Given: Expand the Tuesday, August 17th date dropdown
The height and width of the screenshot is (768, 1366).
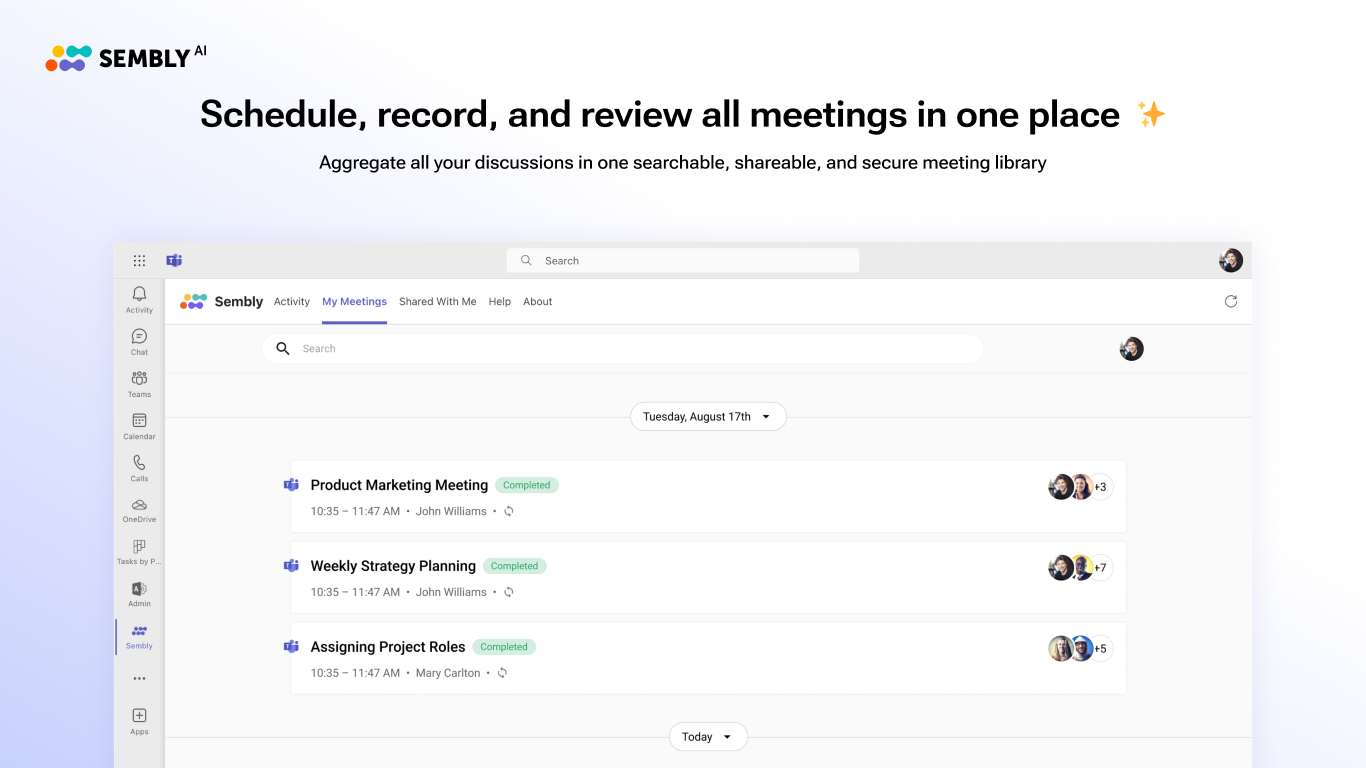Looking at the screenshot, I should point(708,417).
